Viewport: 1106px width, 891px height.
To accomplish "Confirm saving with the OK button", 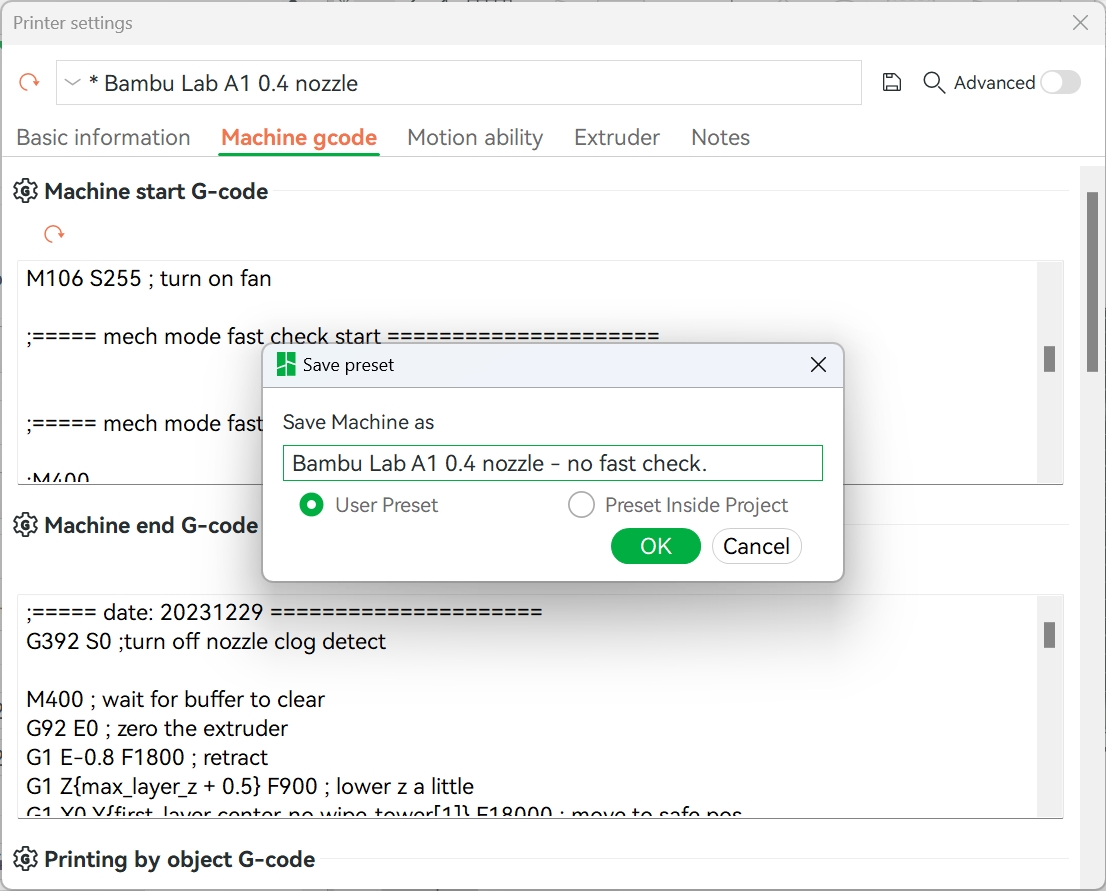I will click(656, 546).
